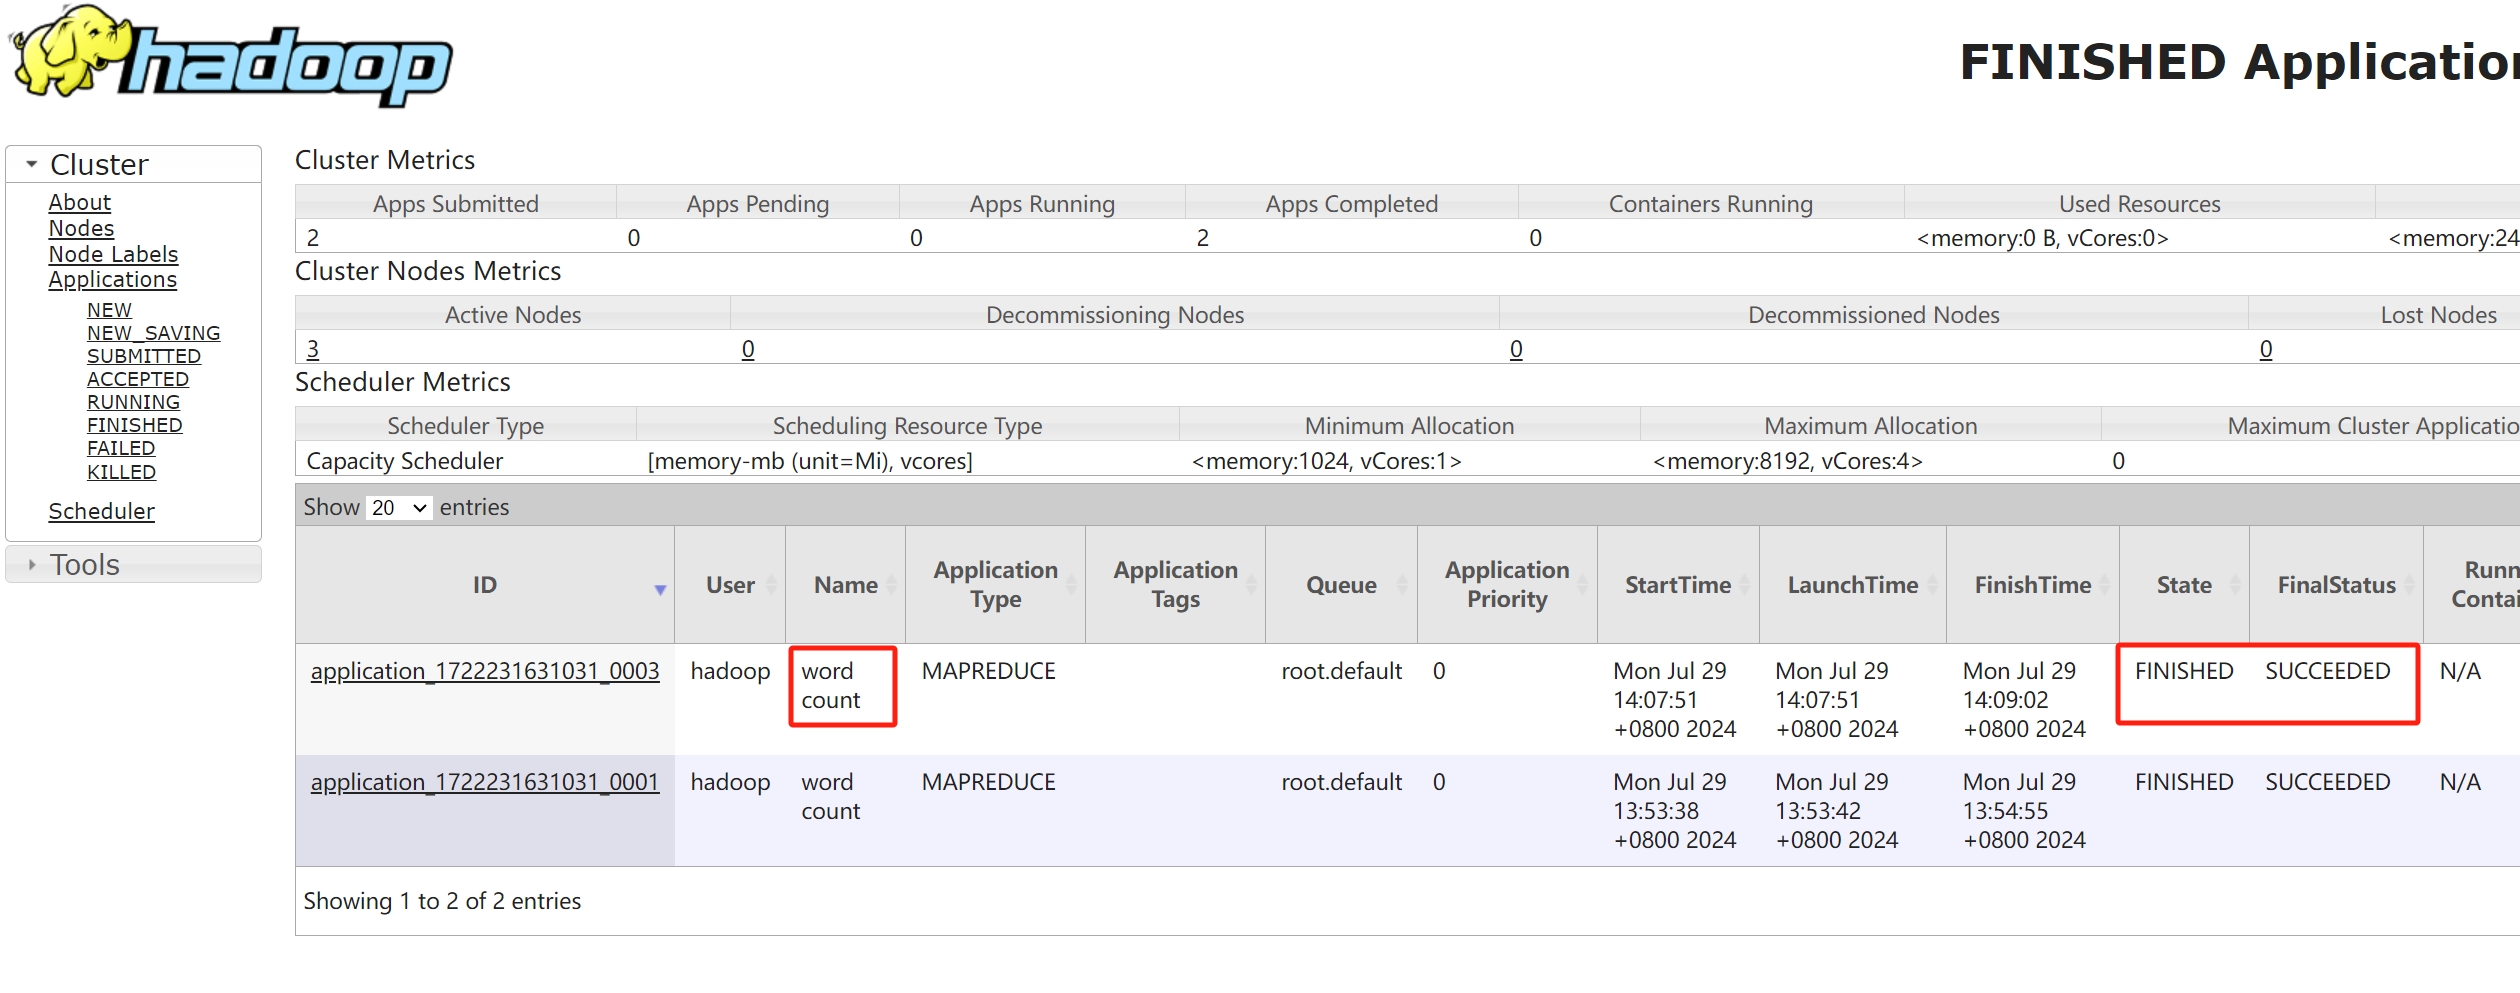The width and height of the screenshot is (2520, 993).
Task: Sort table by Application Type column
Action: pyautogui.click(x=995, y=585)
